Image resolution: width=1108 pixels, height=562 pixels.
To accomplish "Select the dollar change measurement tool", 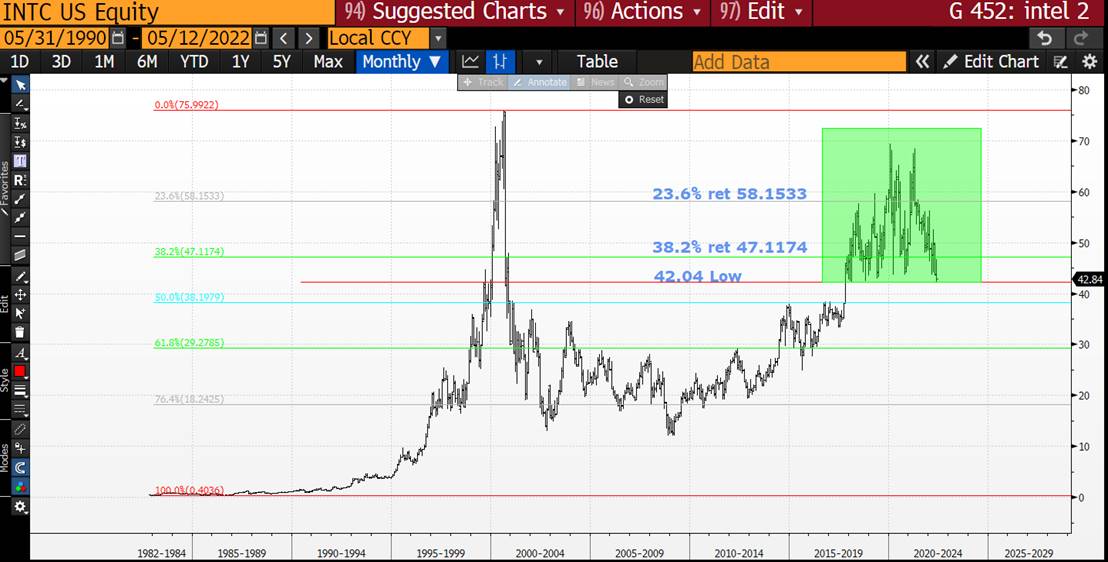I will (20, 142).
